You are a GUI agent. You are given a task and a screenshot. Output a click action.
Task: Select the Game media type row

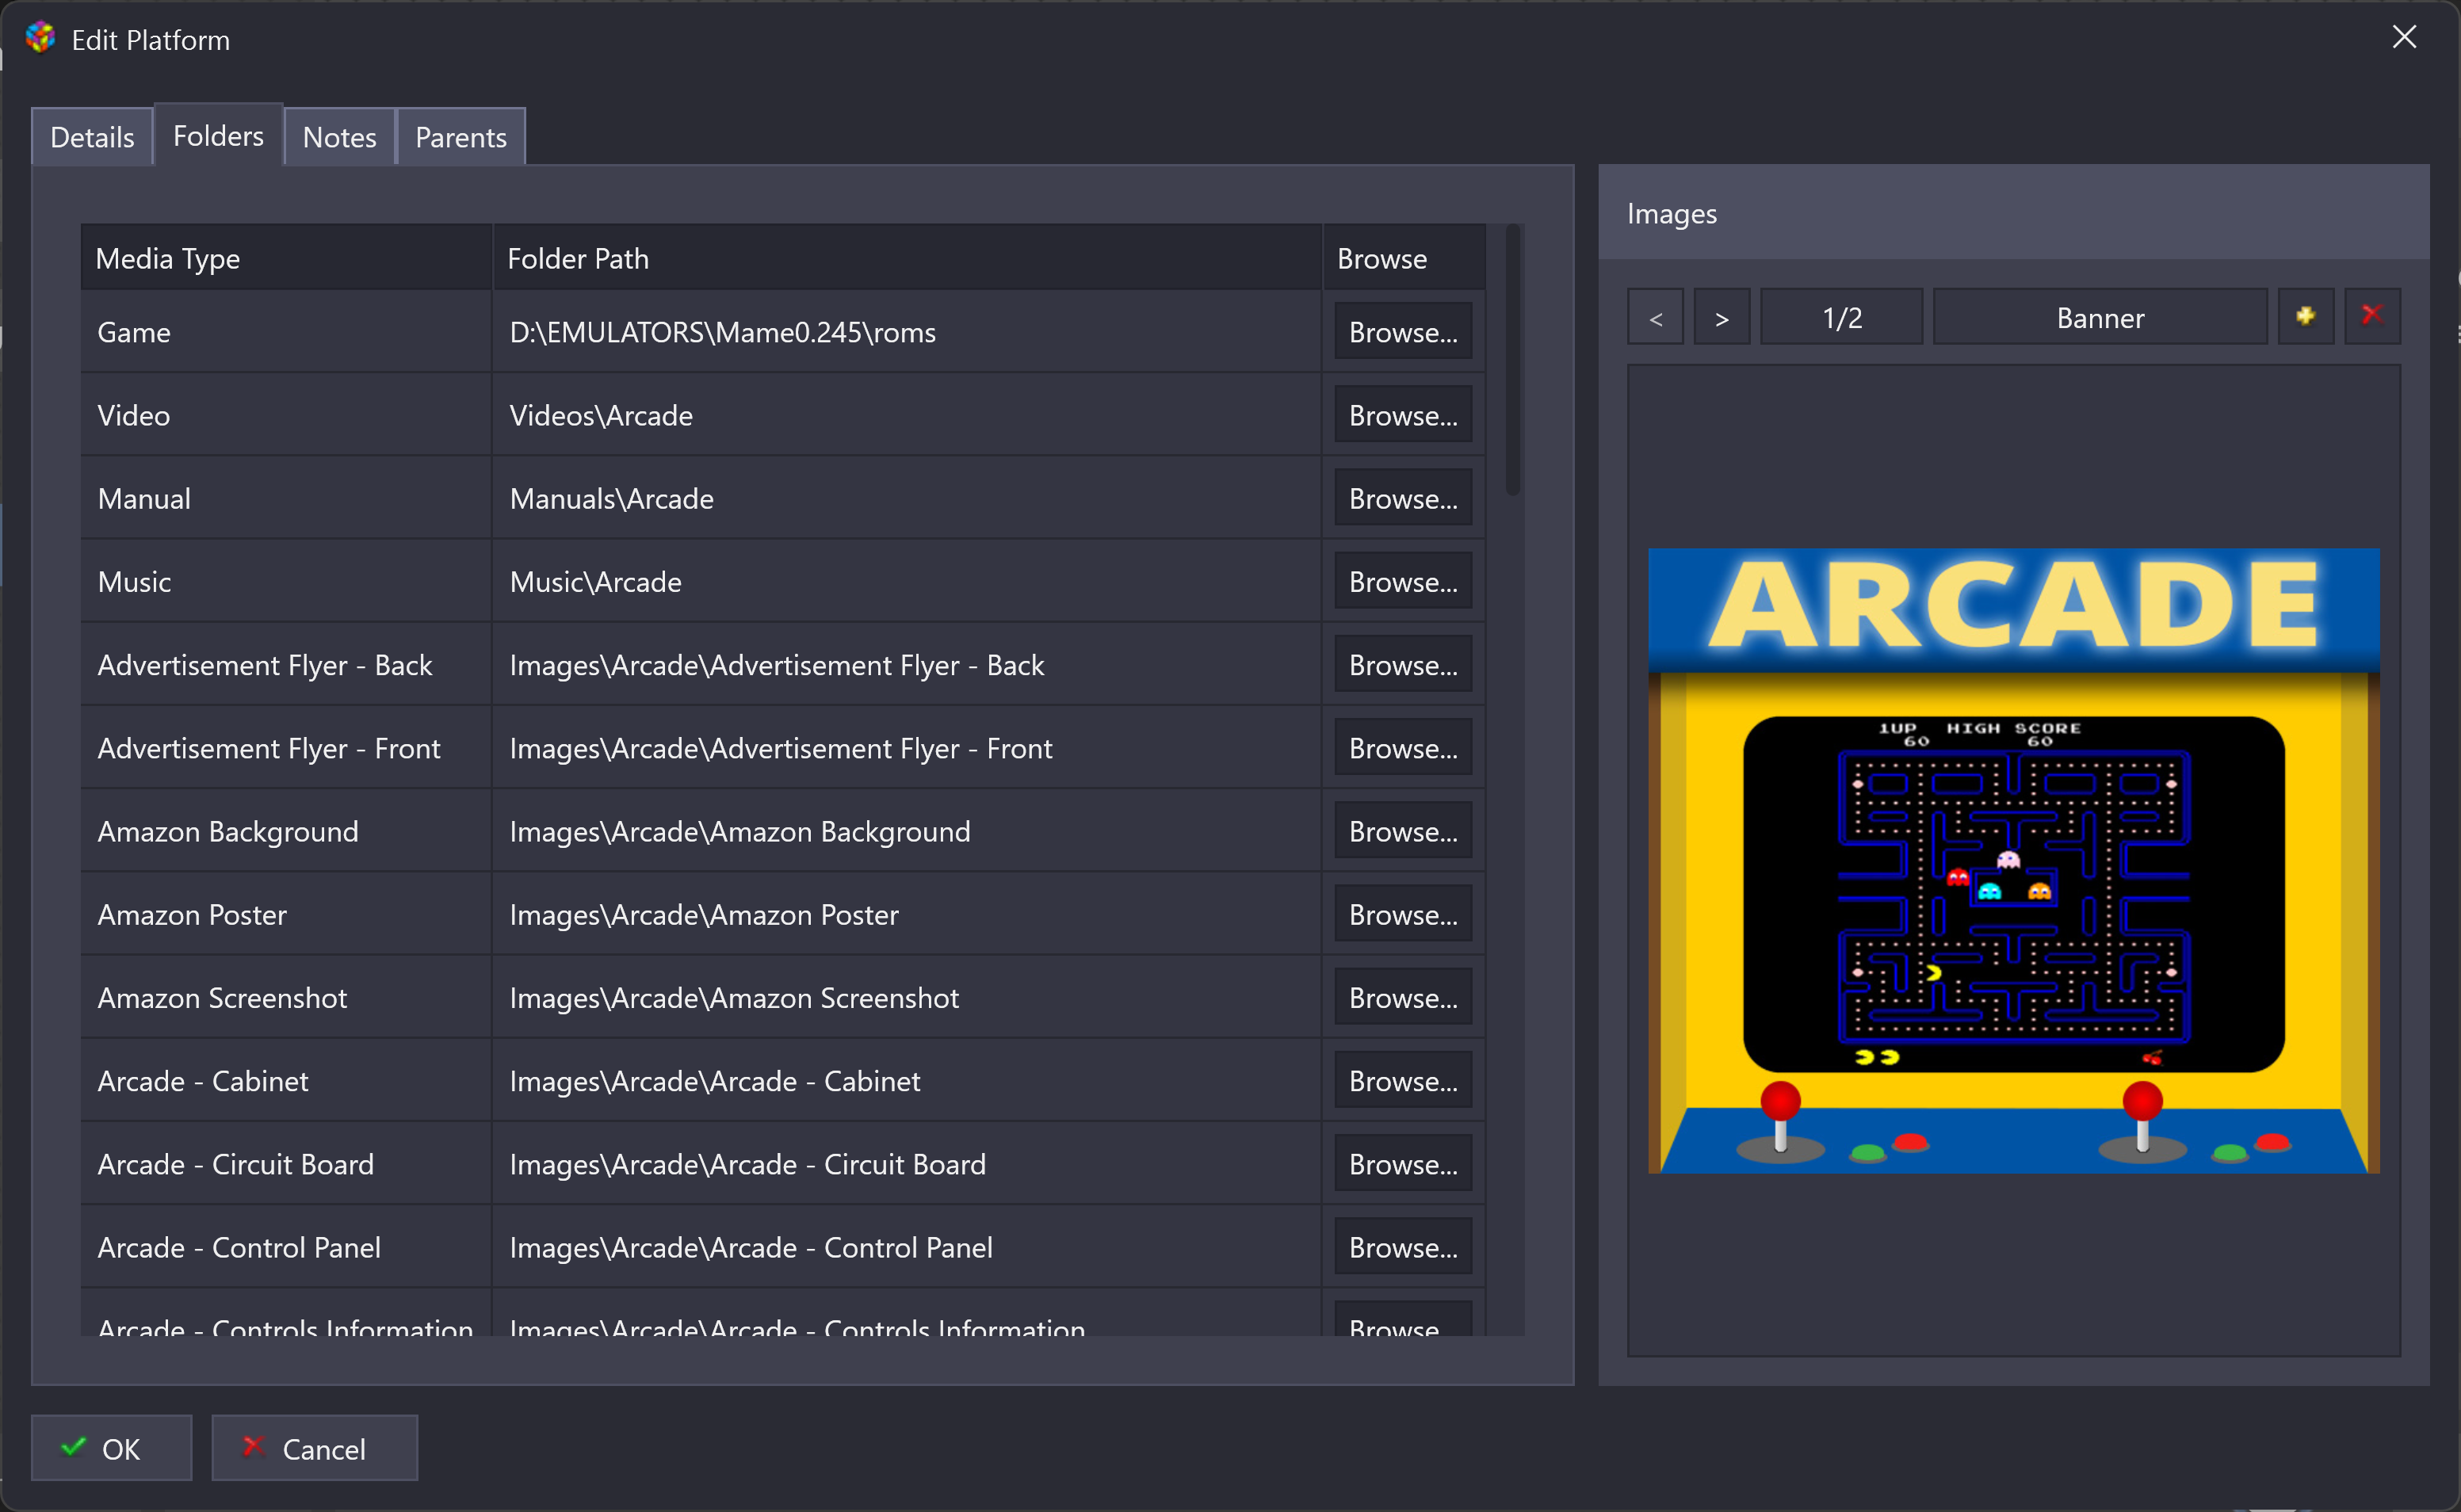pyautogui.click(x=286, y=332)
